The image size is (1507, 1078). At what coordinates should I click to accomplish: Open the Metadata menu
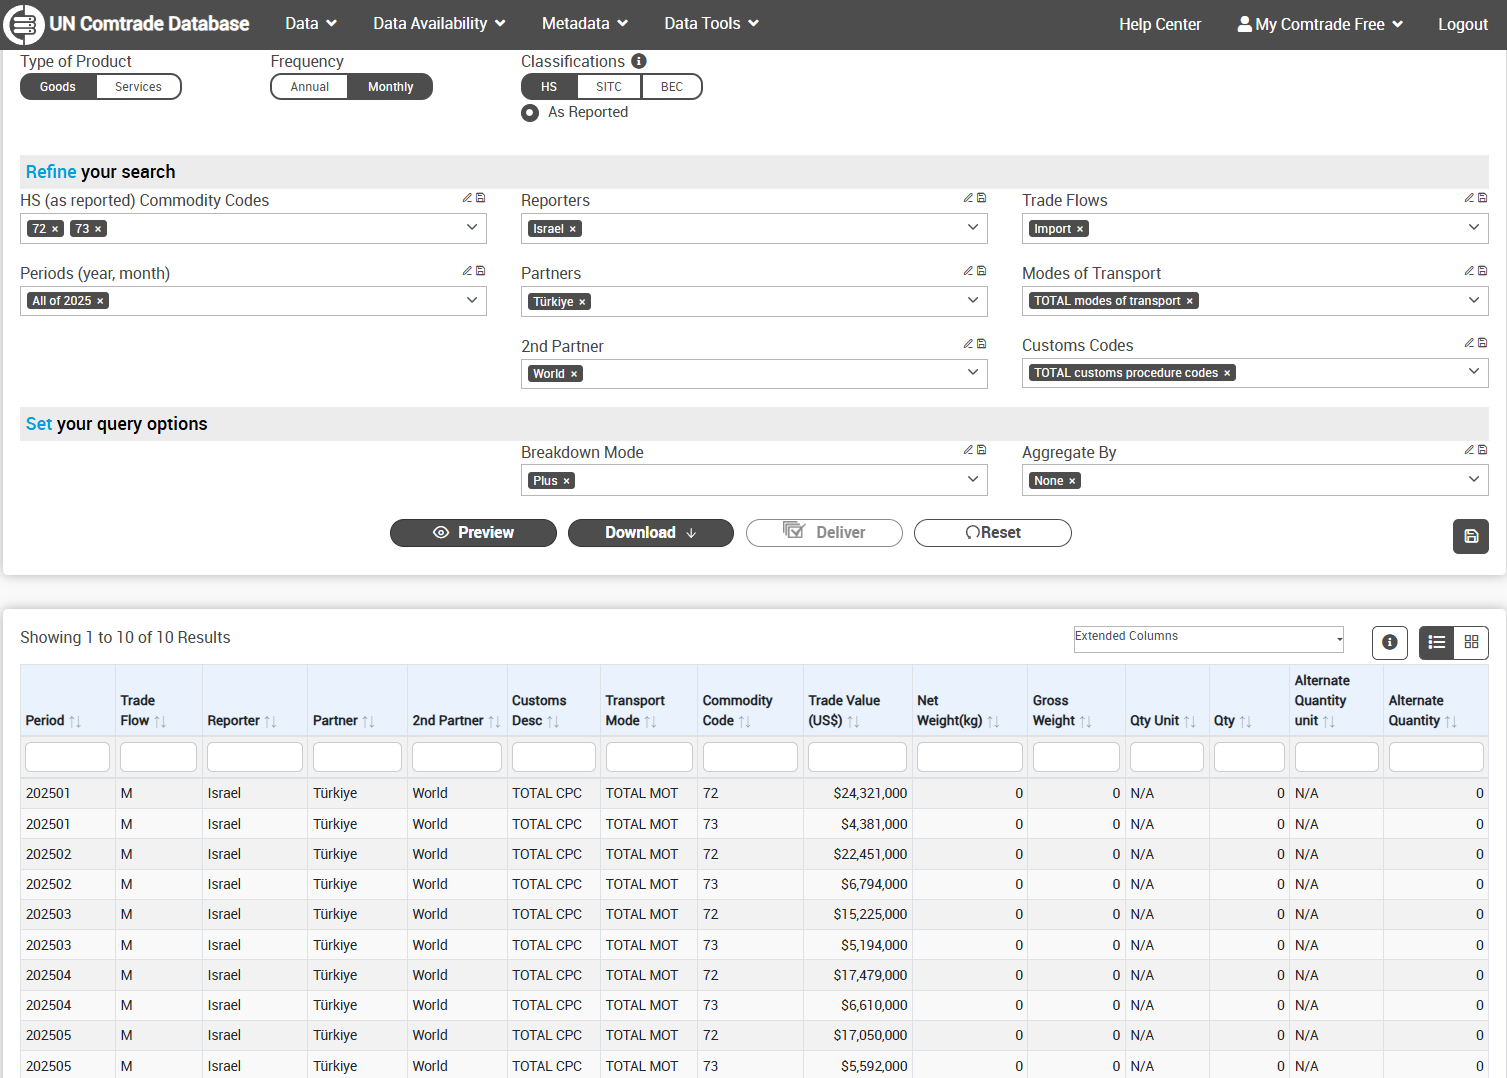584,24
